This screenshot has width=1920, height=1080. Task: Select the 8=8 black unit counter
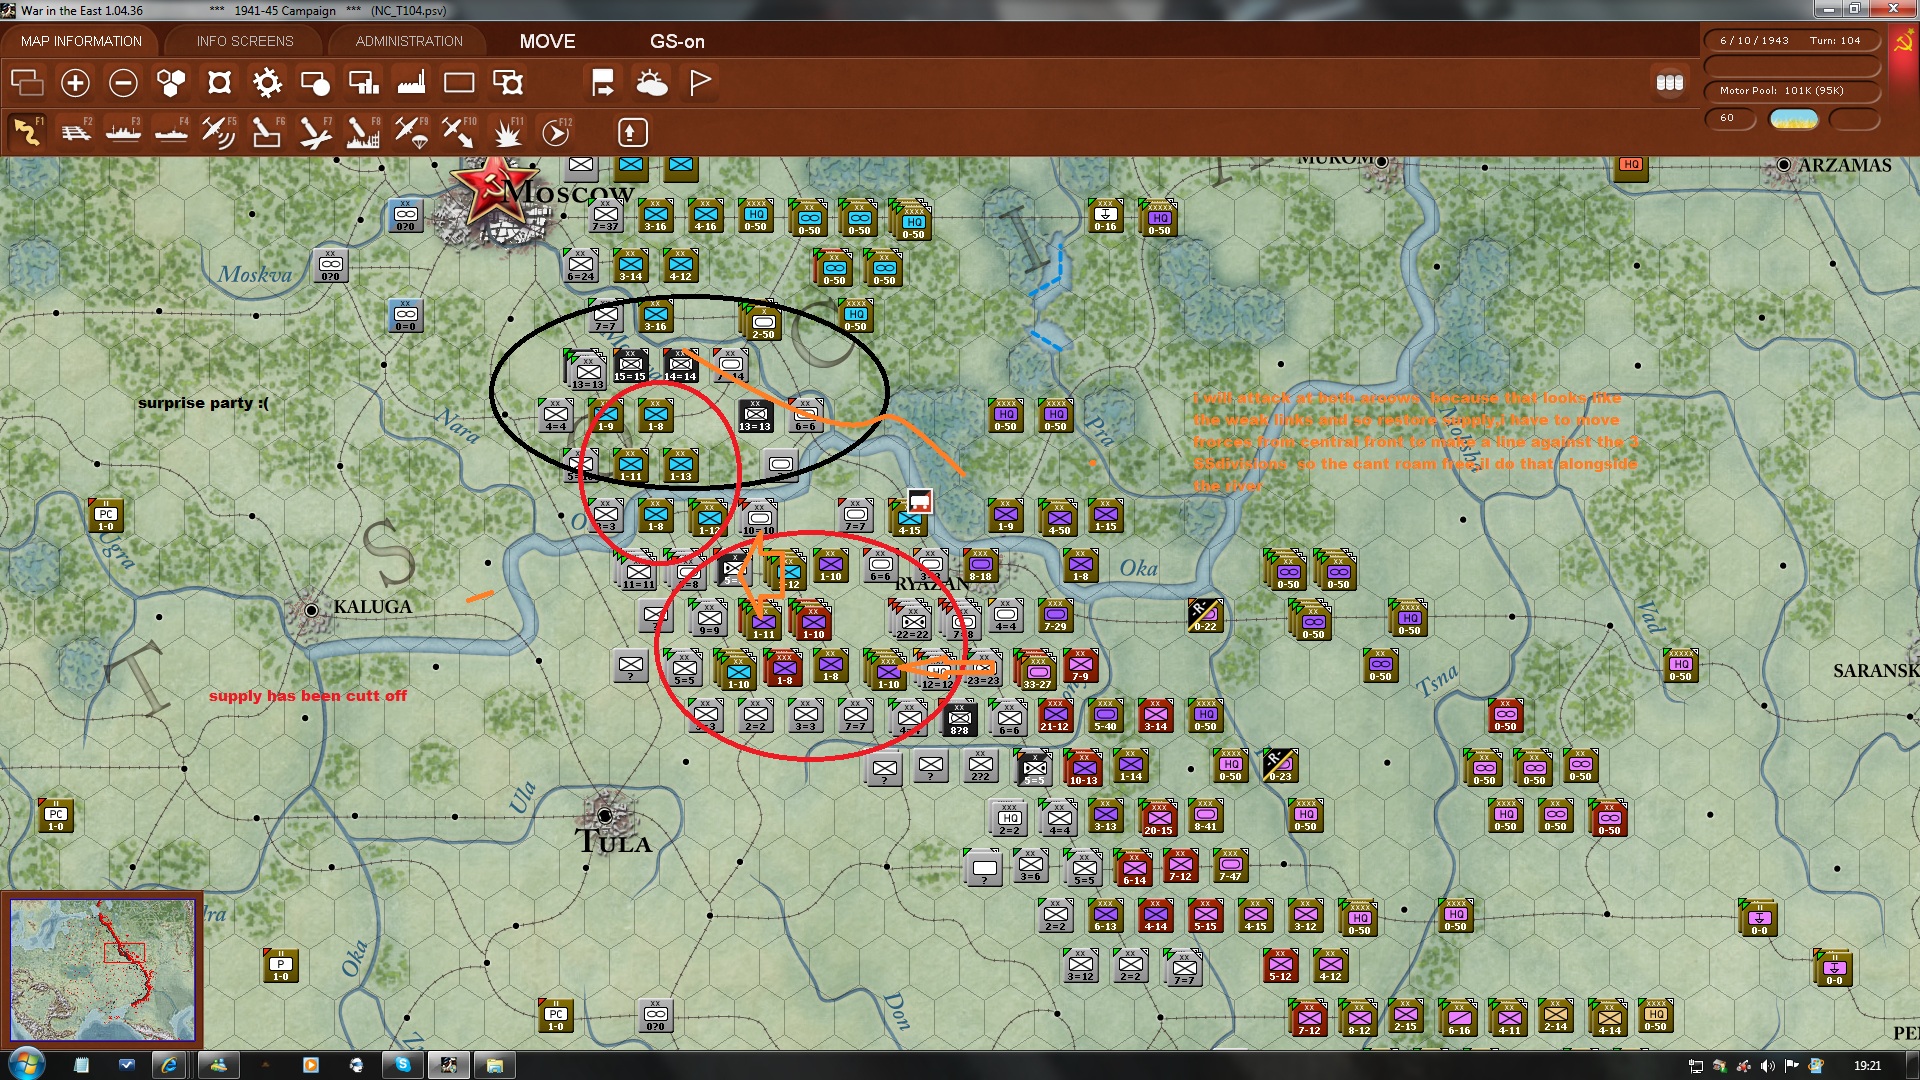959,718
